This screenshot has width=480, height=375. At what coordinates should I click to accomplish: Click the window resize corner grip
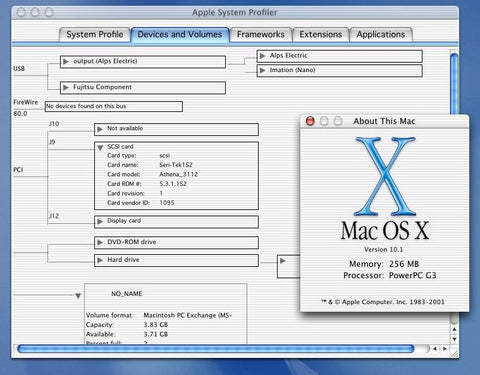[454, 353]
